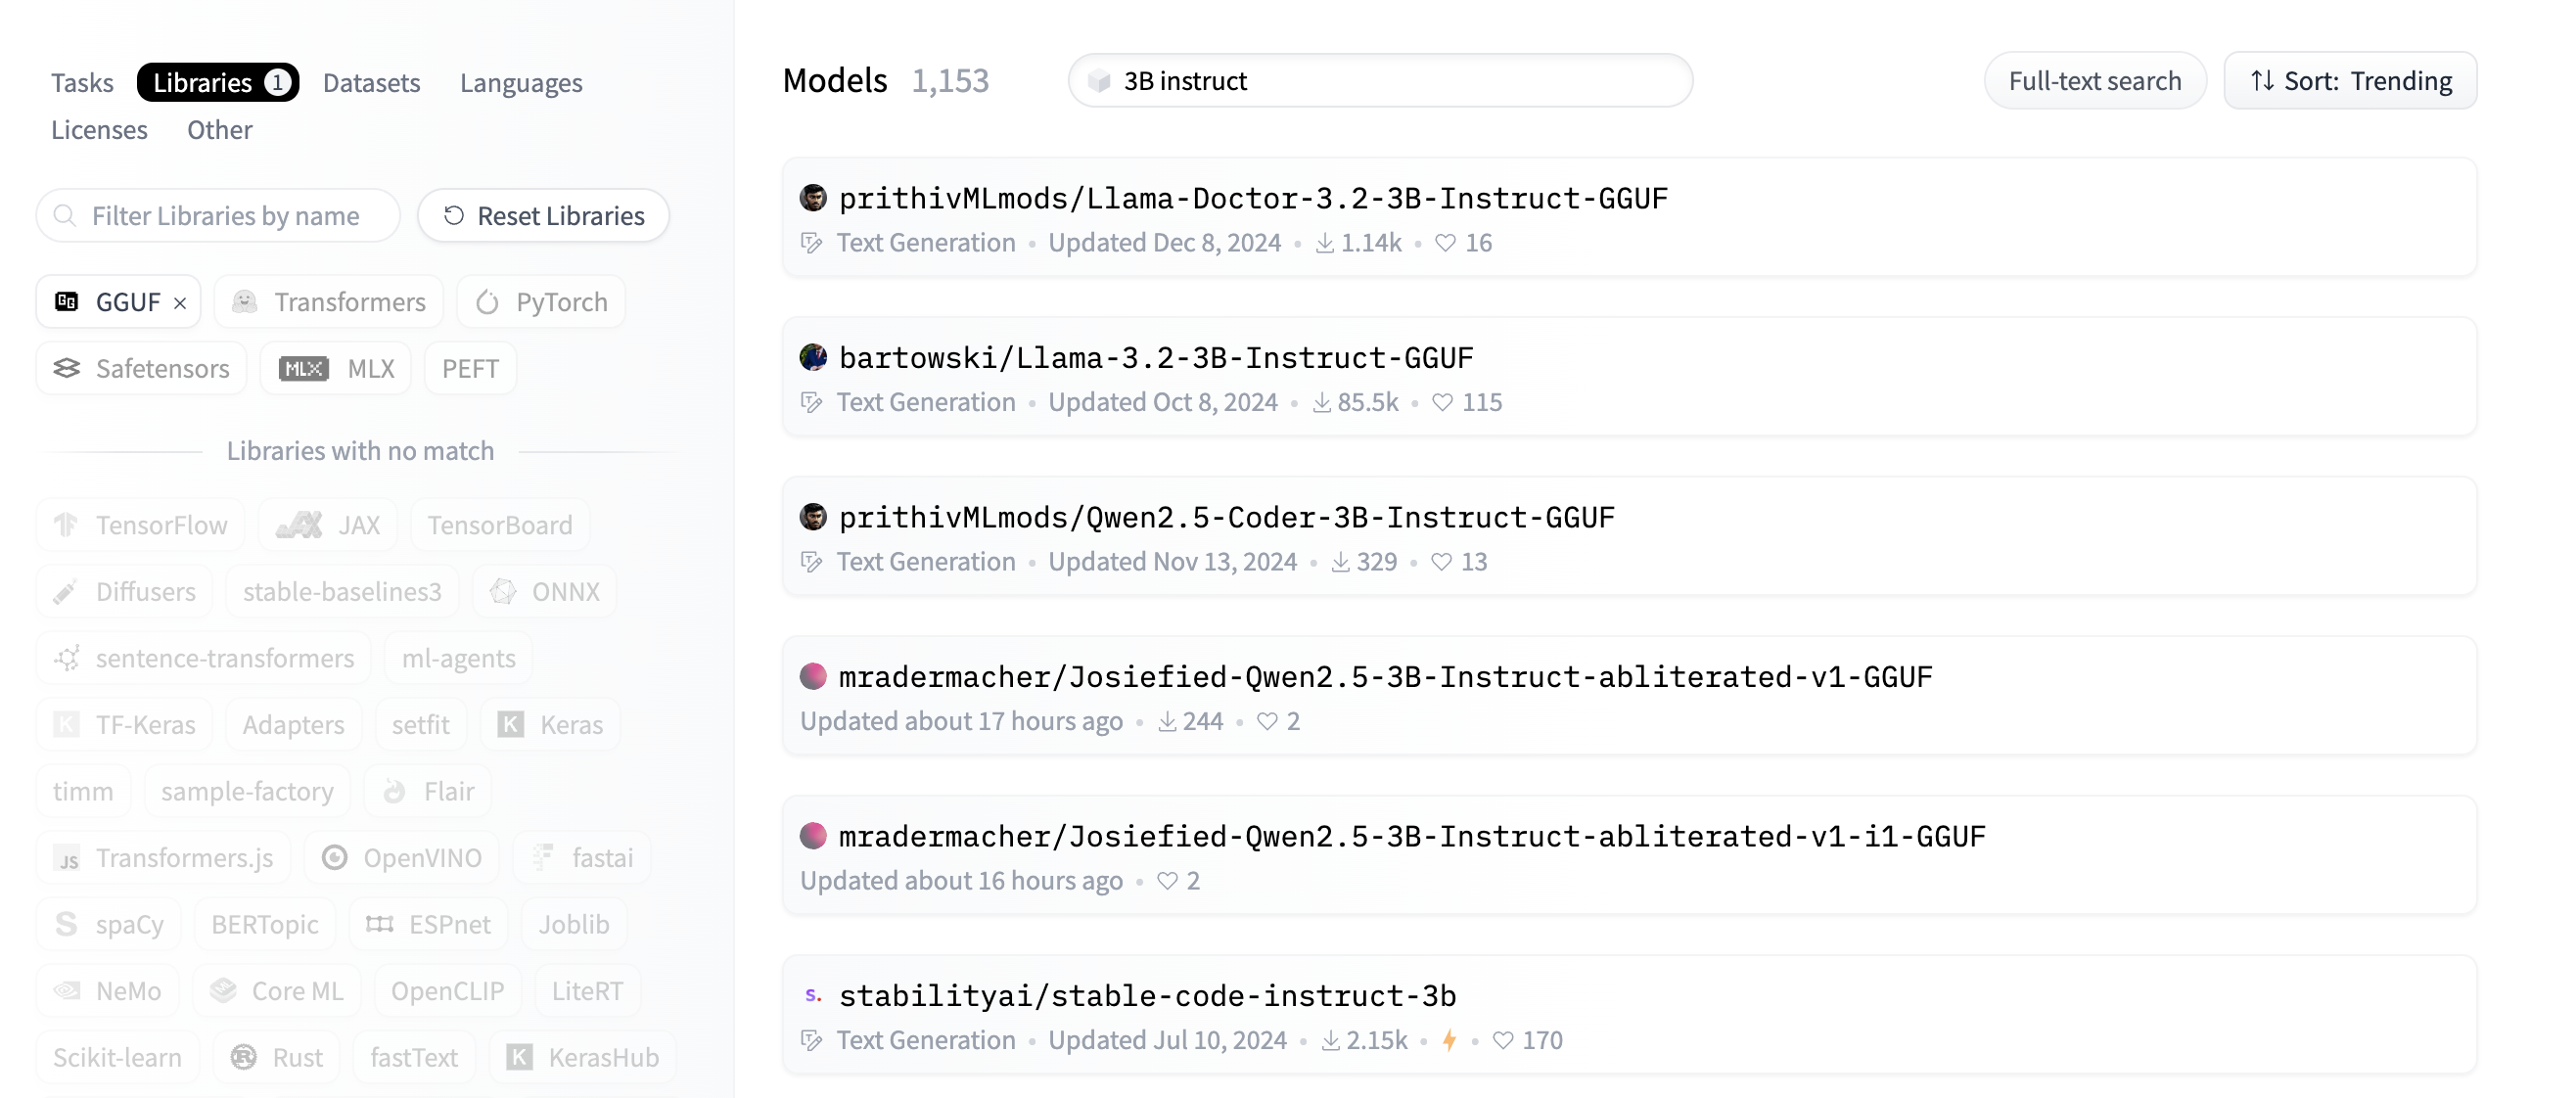Screen dimensions: 2576x1098
Task: Click the Full-text search button
Action: point(2095,80)
